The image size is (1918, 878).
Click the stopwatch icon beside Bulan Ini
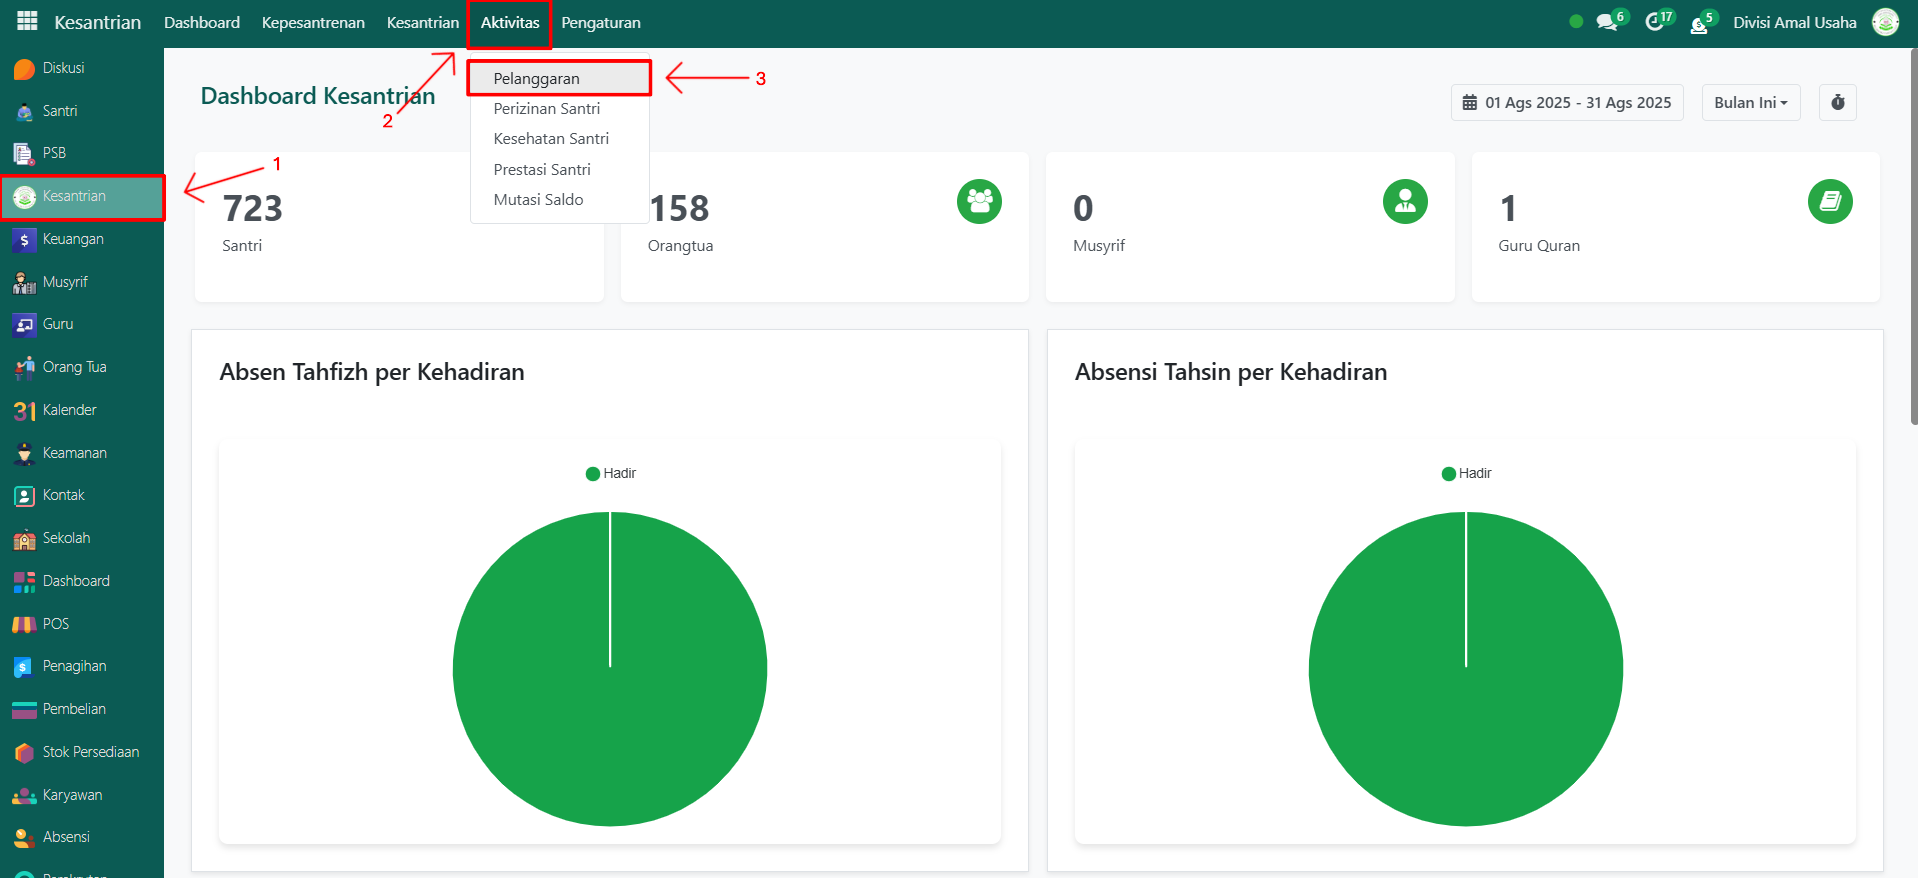1837,102
